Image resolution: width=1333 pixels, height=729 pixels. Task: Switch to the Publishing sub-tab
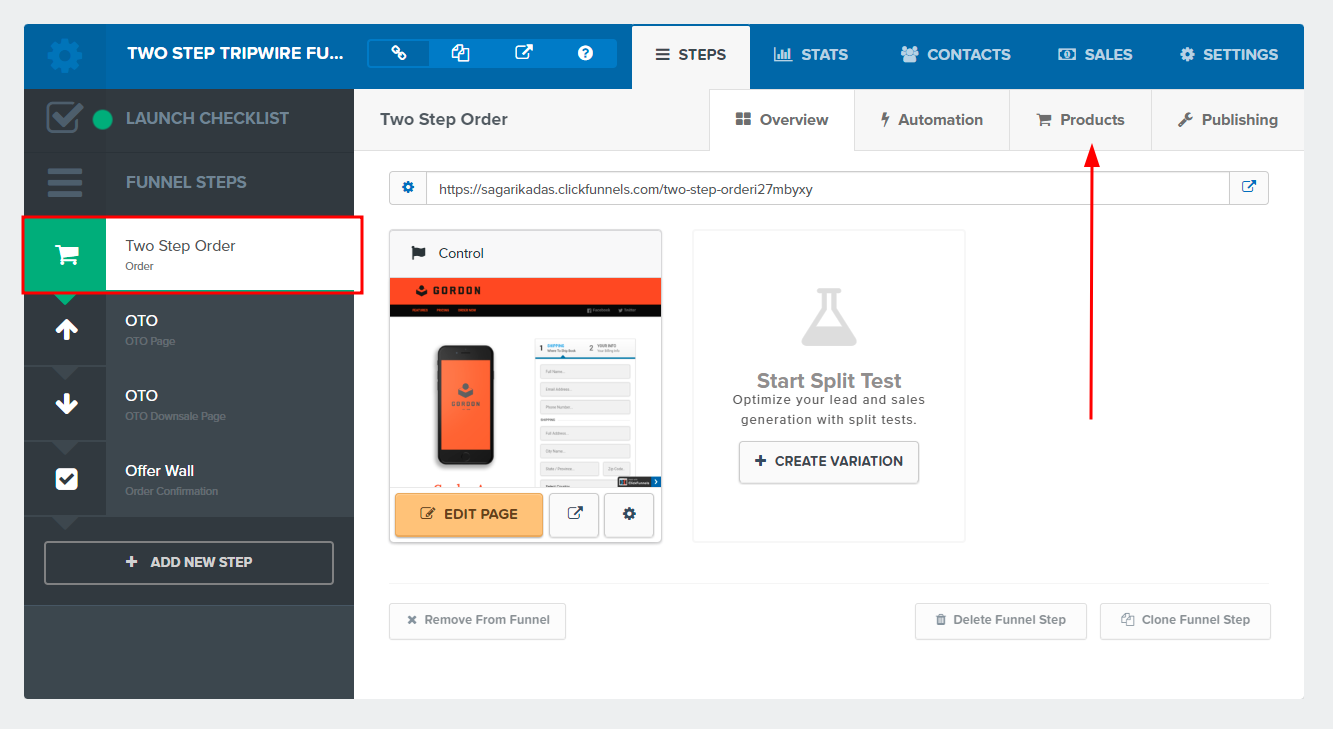pyautogui.click(x=1228, y=120)
